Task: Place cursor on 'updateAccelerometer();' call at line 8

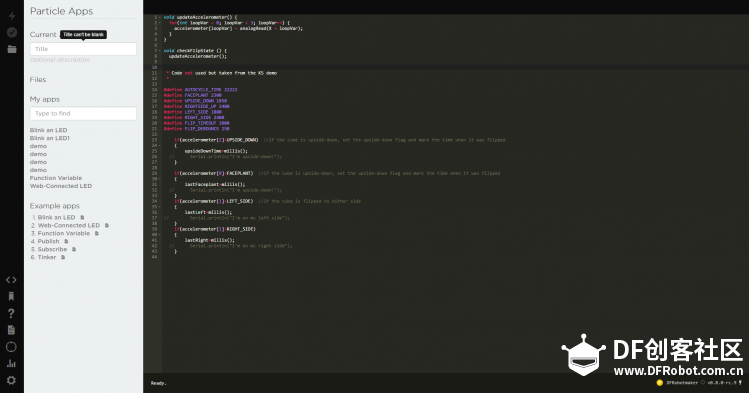Action: point(198,56)
